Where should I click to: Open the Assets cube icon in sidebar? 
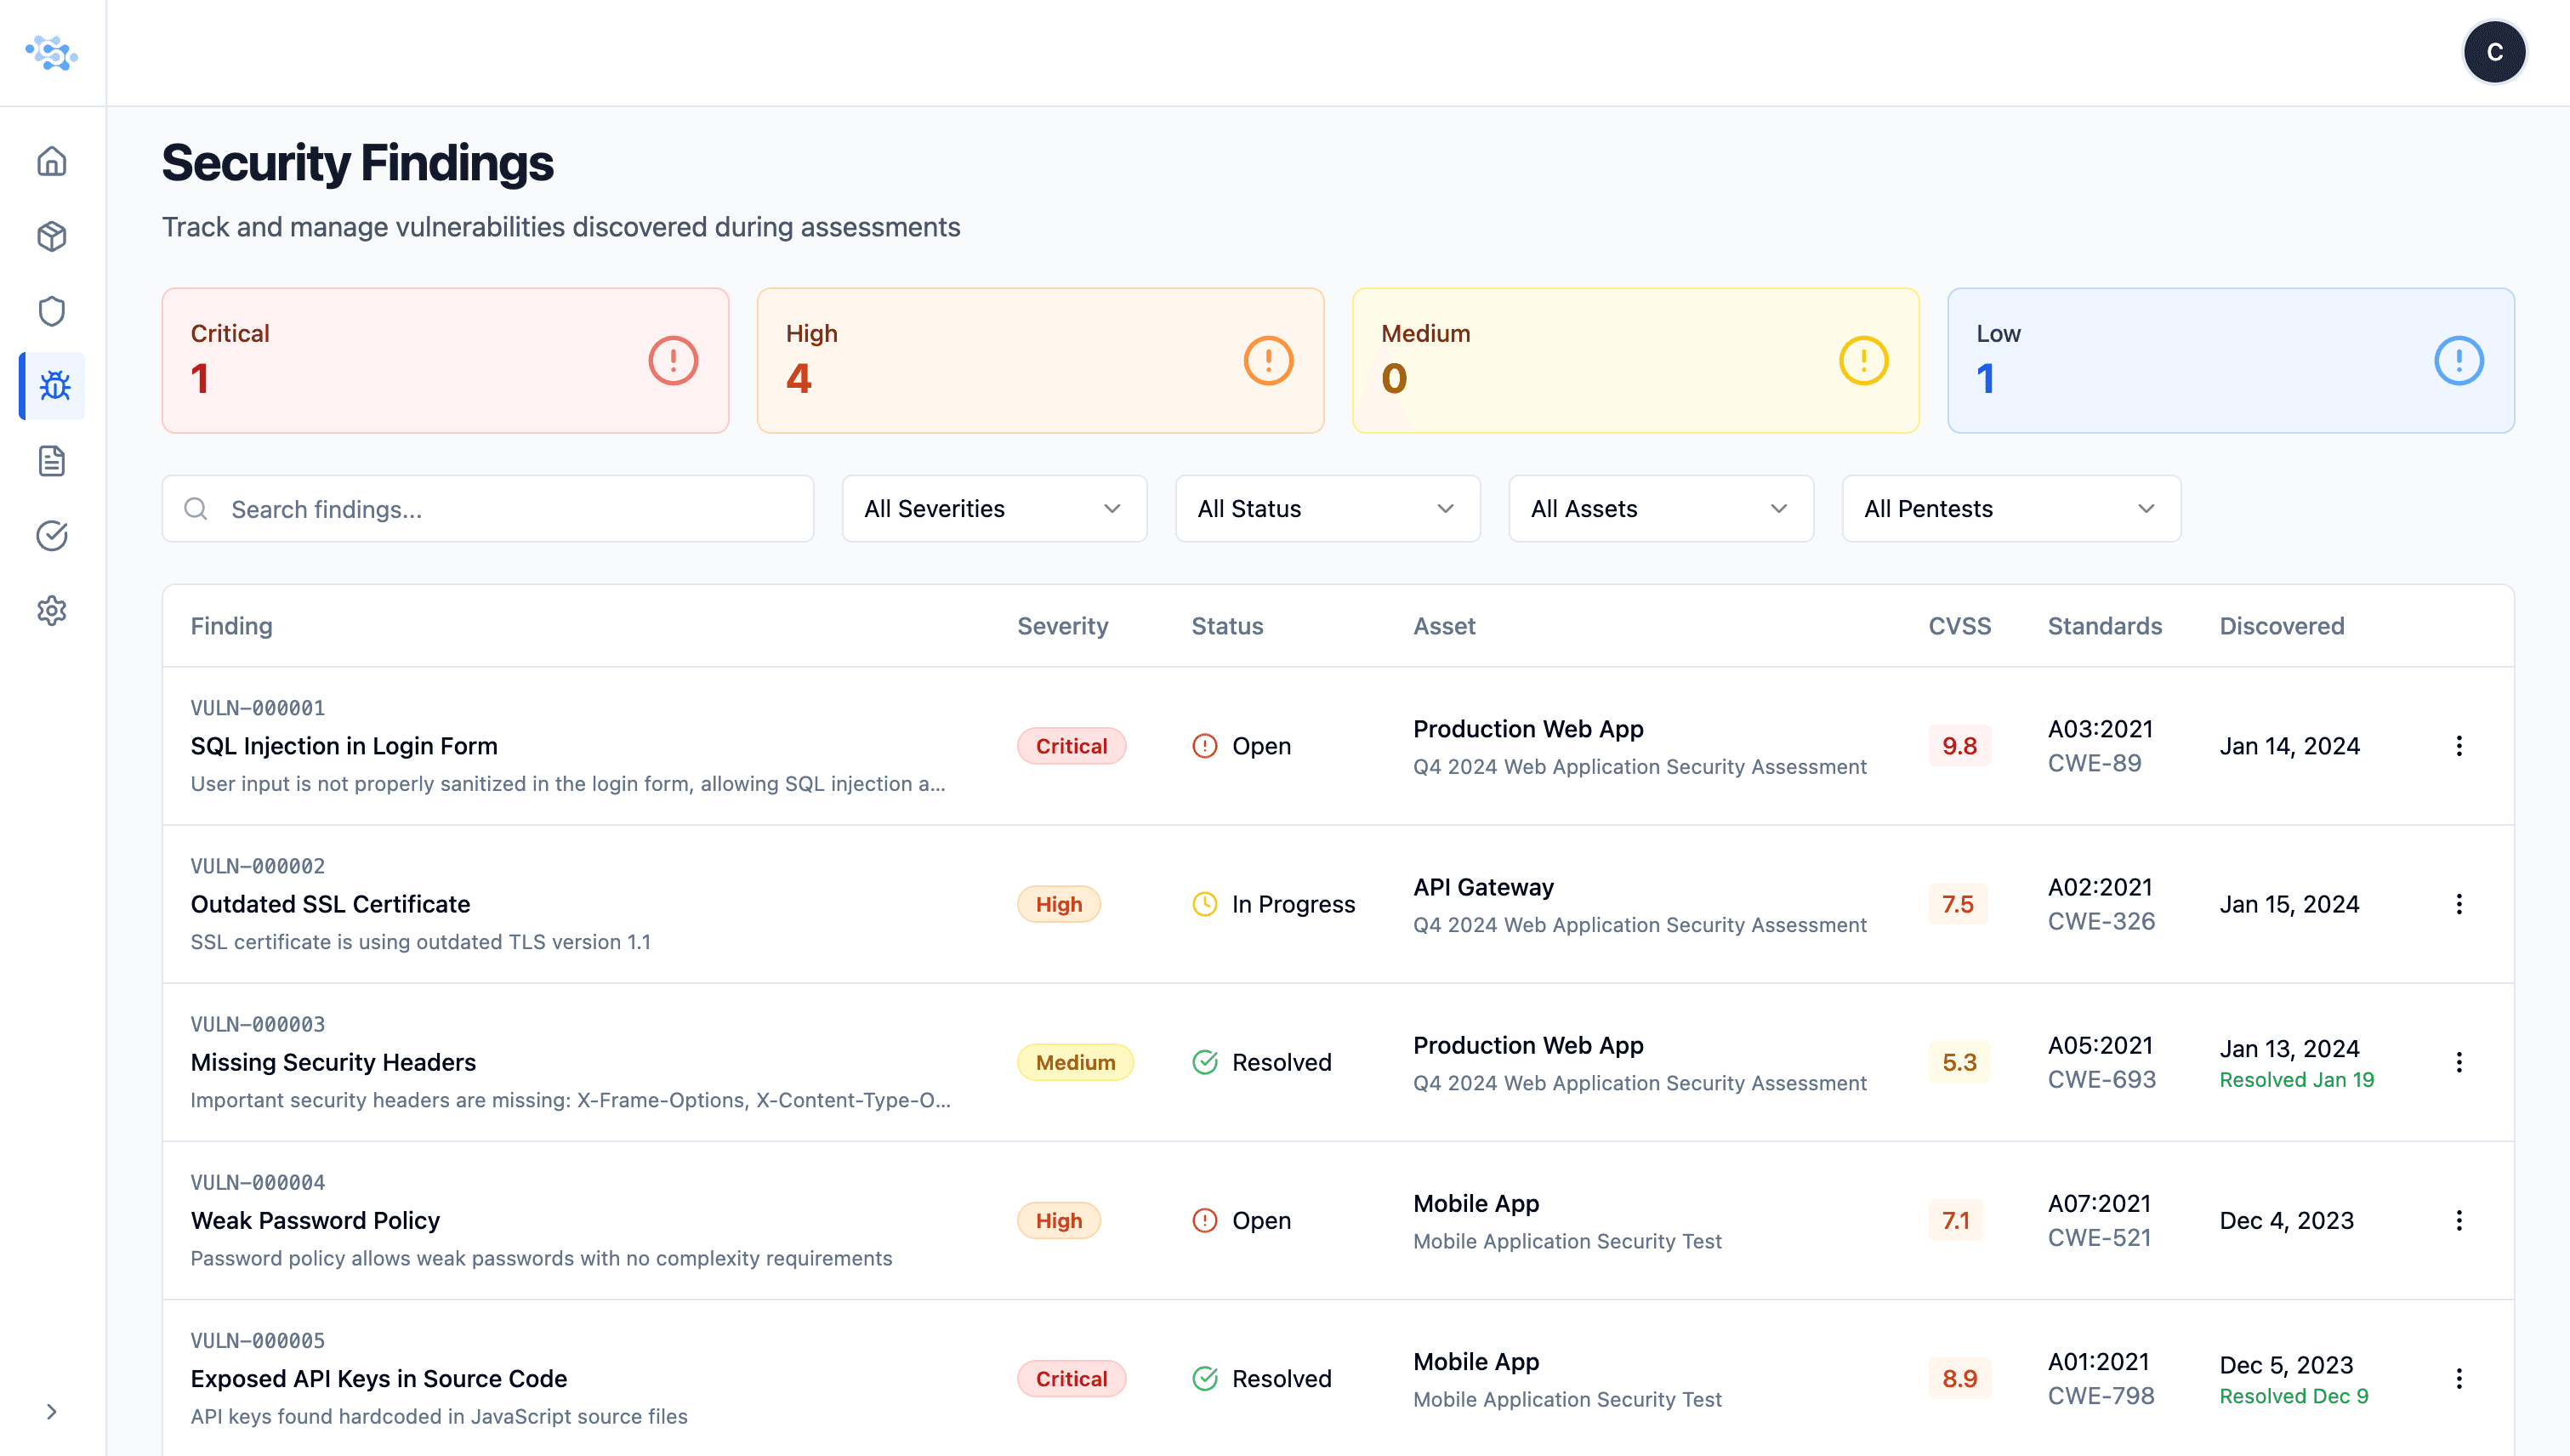[52, 237]
